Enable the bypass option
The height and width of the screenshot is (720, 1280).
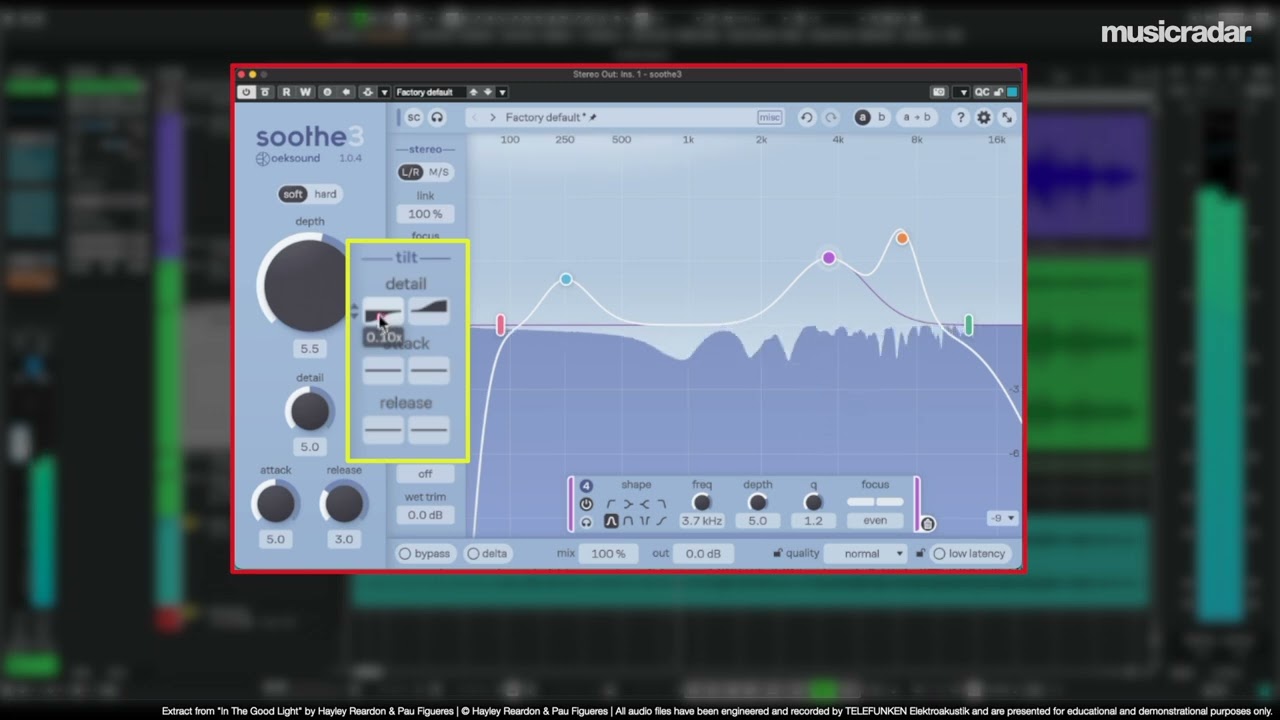425,553
